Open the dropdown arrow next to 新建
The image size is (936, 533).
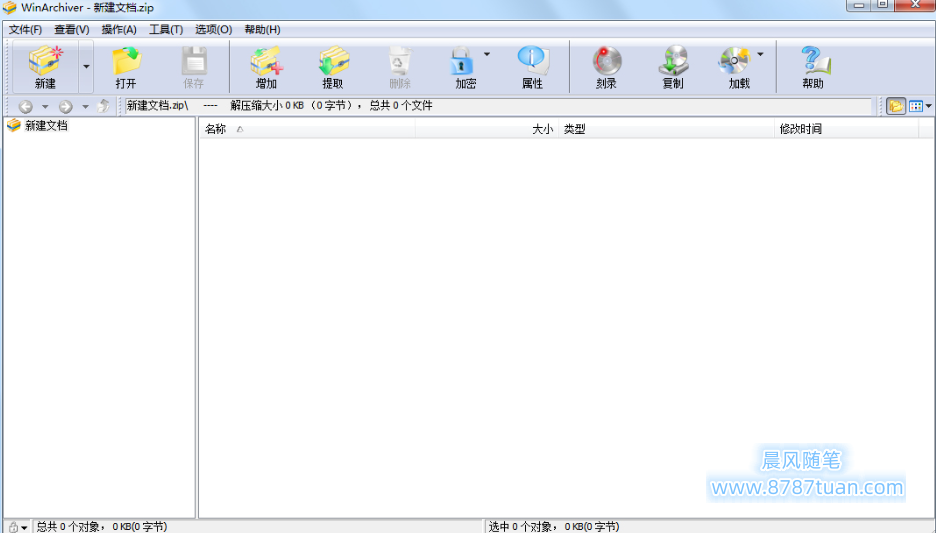(86, 66)
